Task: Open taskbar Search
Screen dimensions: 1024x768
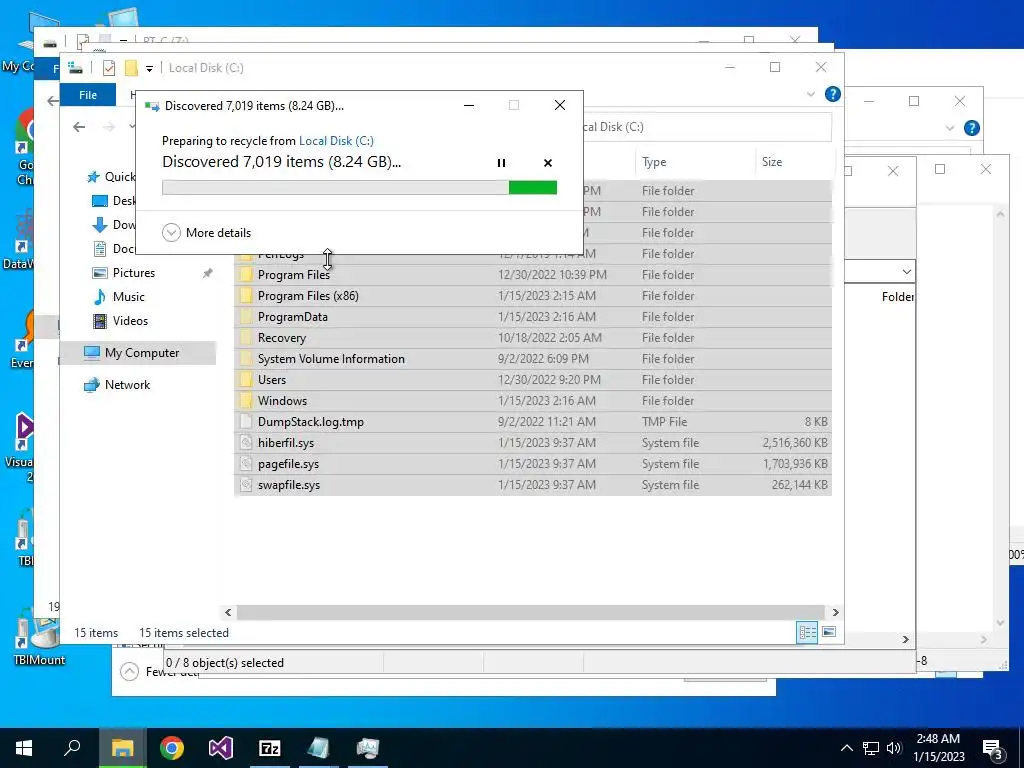Action: click(72, 748)
